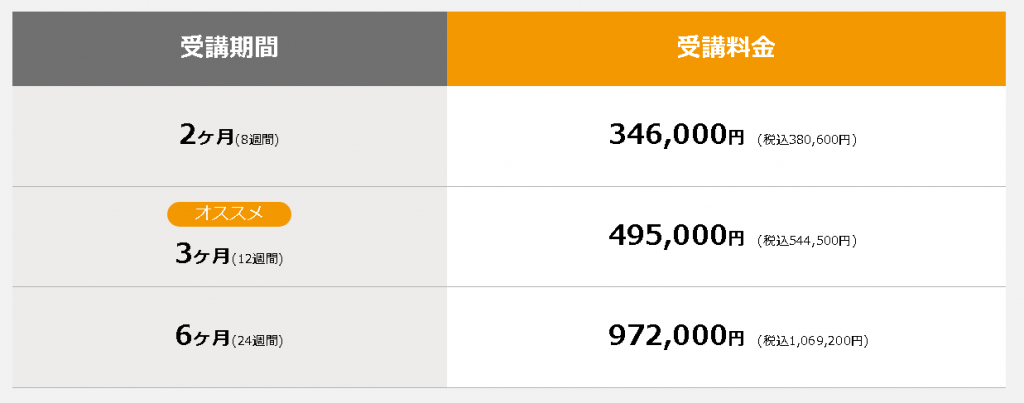Click the 受講期間 header cell
The height and width of the screenshot is (403, 1024).
pos(229,48)
